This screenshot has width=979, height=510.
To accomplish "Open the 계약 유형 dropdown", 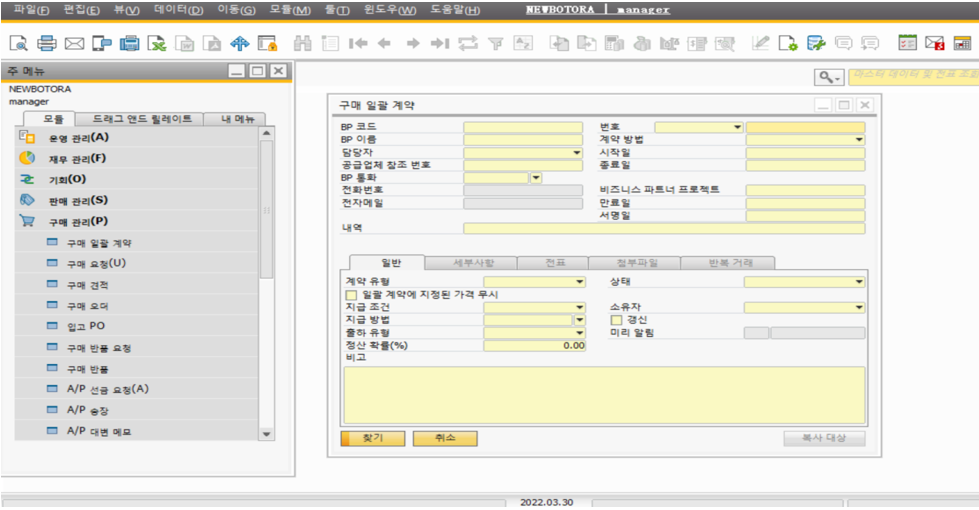I will (x=579, y=282).
